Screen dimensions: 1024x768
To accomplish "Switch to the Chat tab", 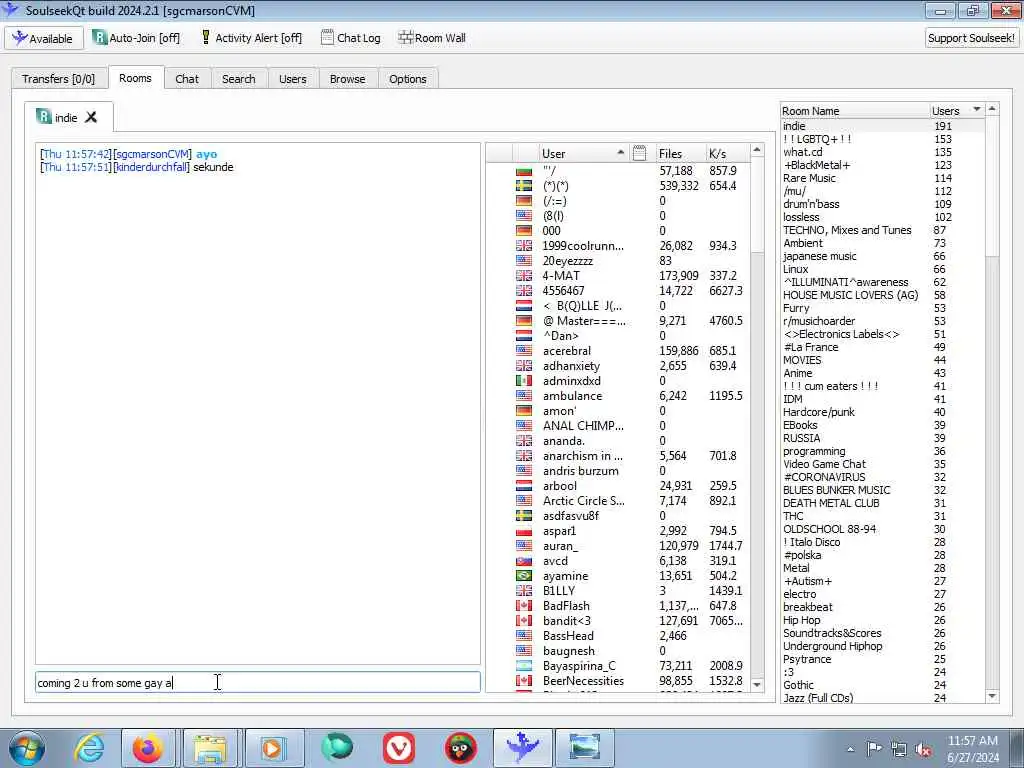I will (187, 79).
